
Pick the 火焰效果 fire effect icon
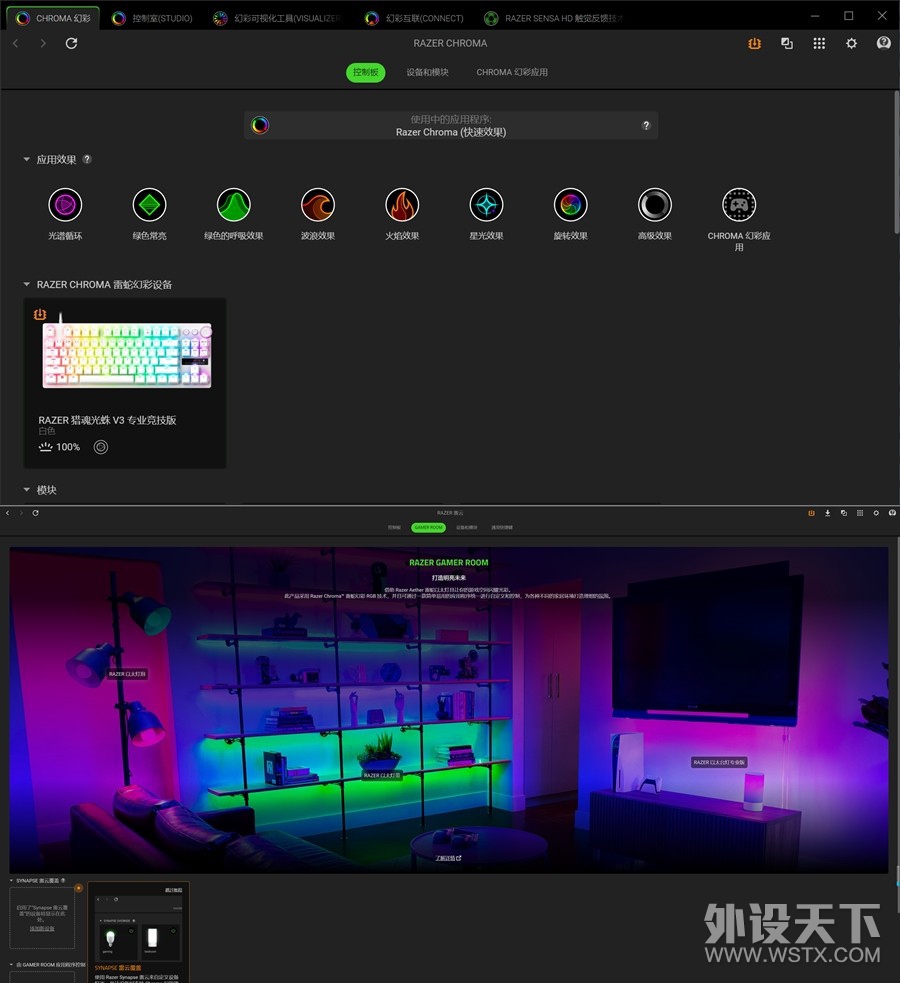pyautogui.click(x=402, y=204)
